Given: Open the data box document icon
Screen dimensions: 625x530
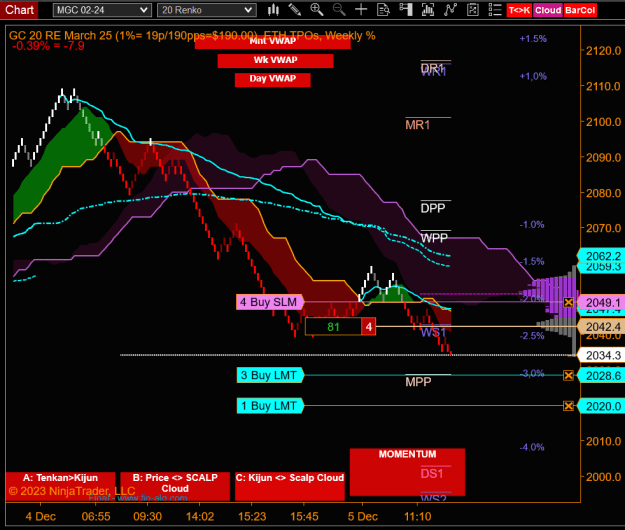Looking at the screenshot, I should (383, 10).
